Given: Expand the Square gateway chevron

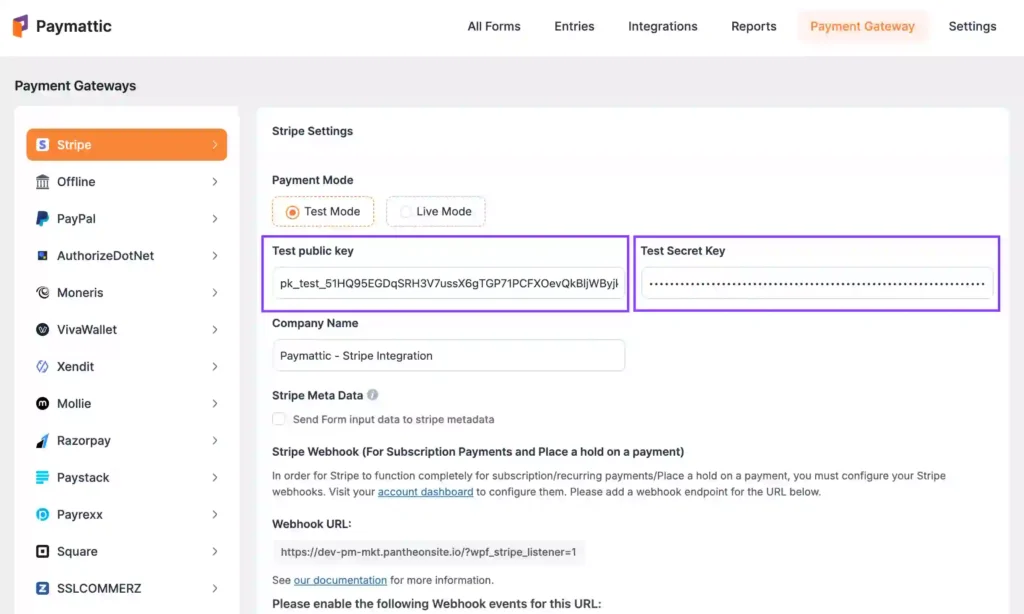Looking at the screenshot, I should 215,551.
